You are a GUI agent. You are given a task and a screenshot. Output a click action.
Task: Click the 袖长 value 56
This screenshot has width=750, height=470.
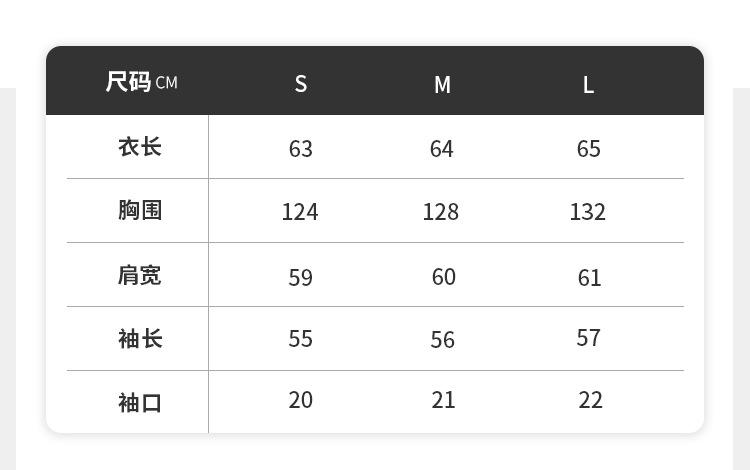coord(443,340)
